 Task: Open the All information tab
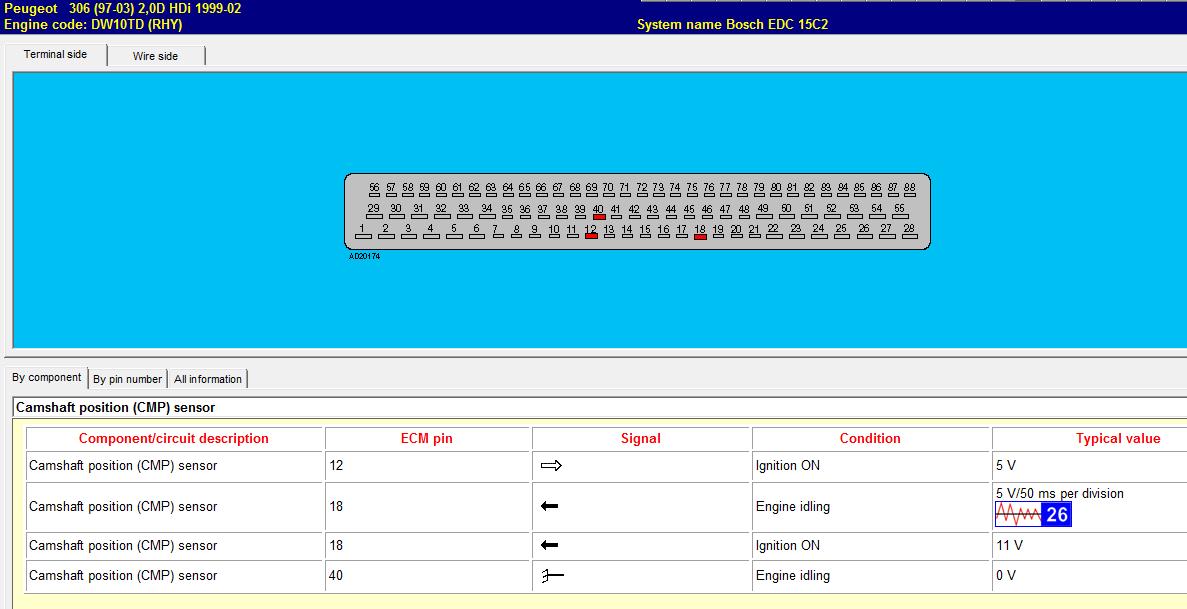208,379
